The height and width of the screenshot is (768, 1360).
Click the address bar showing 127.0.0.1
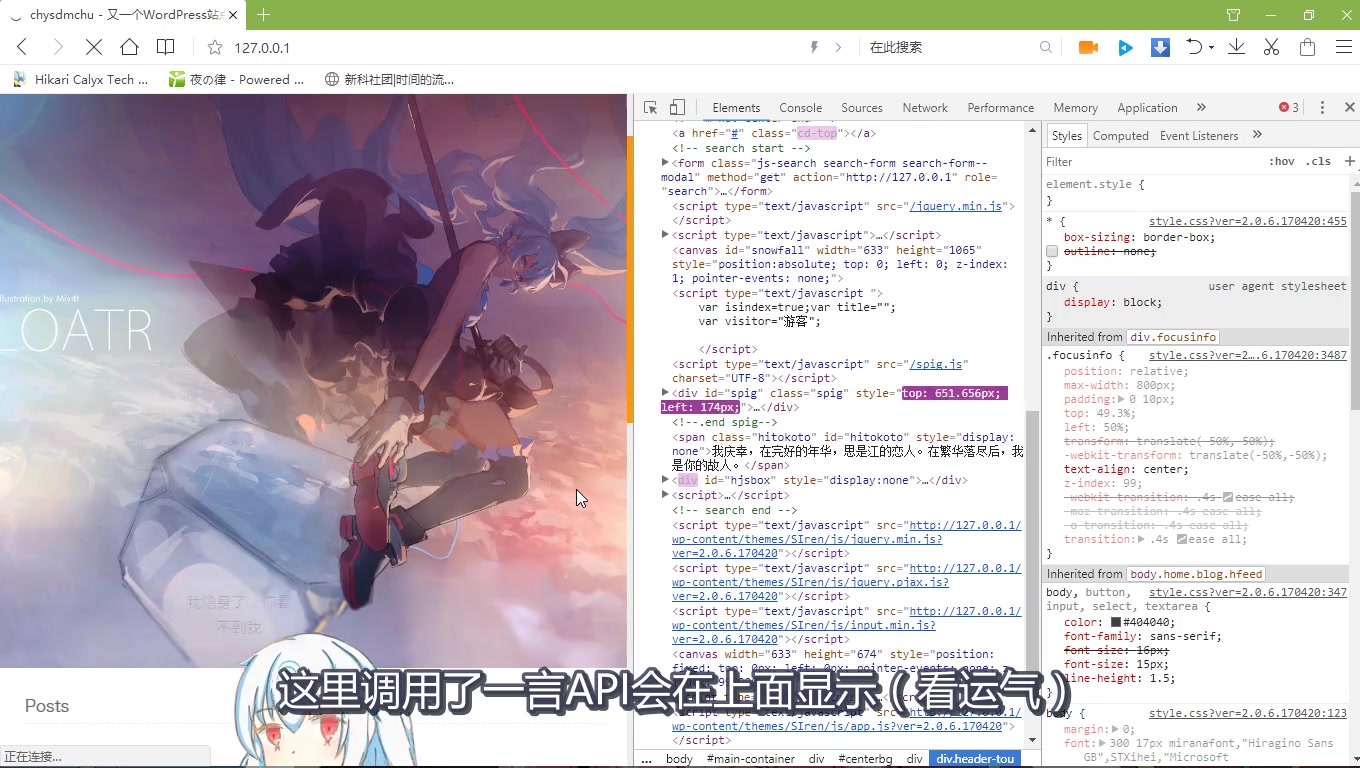(500, 47)
